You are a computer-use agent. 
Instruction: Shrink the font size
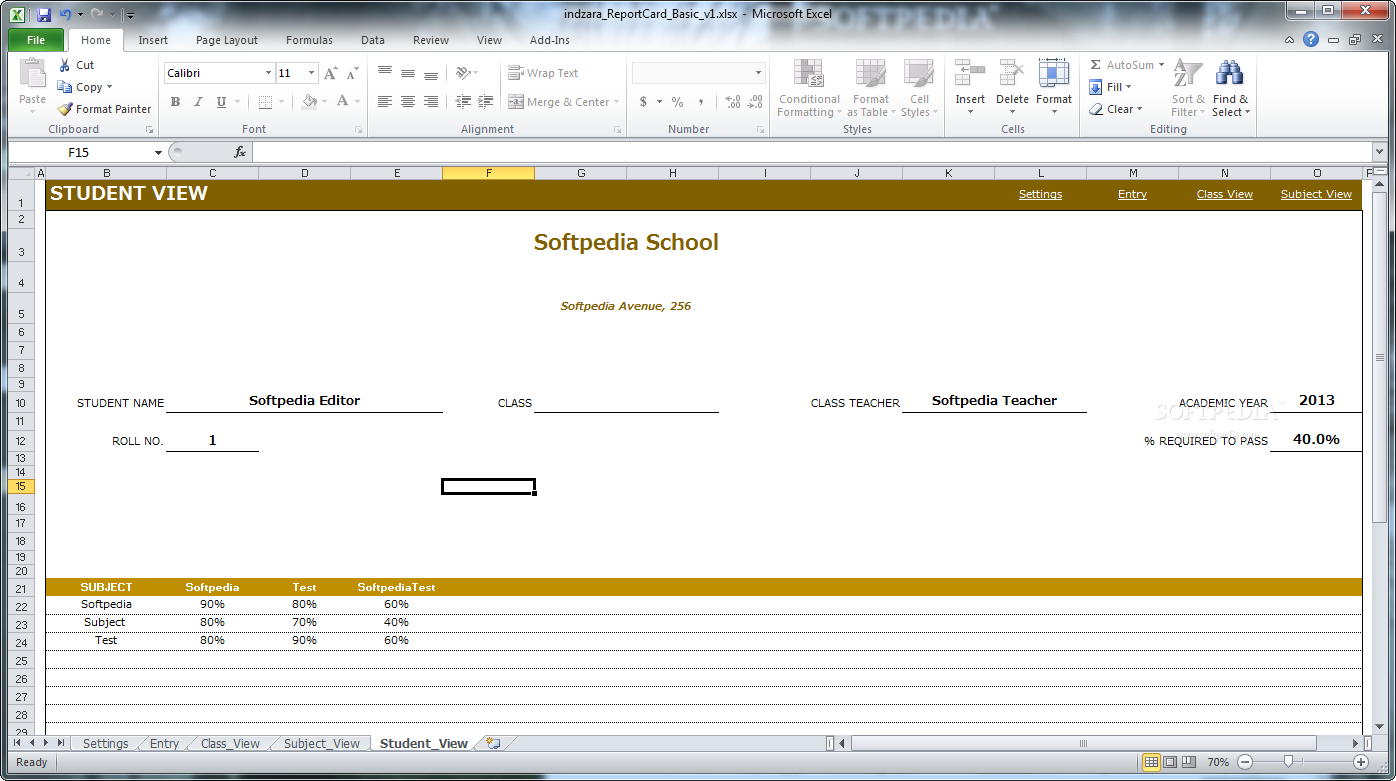[x=352, y=73]
